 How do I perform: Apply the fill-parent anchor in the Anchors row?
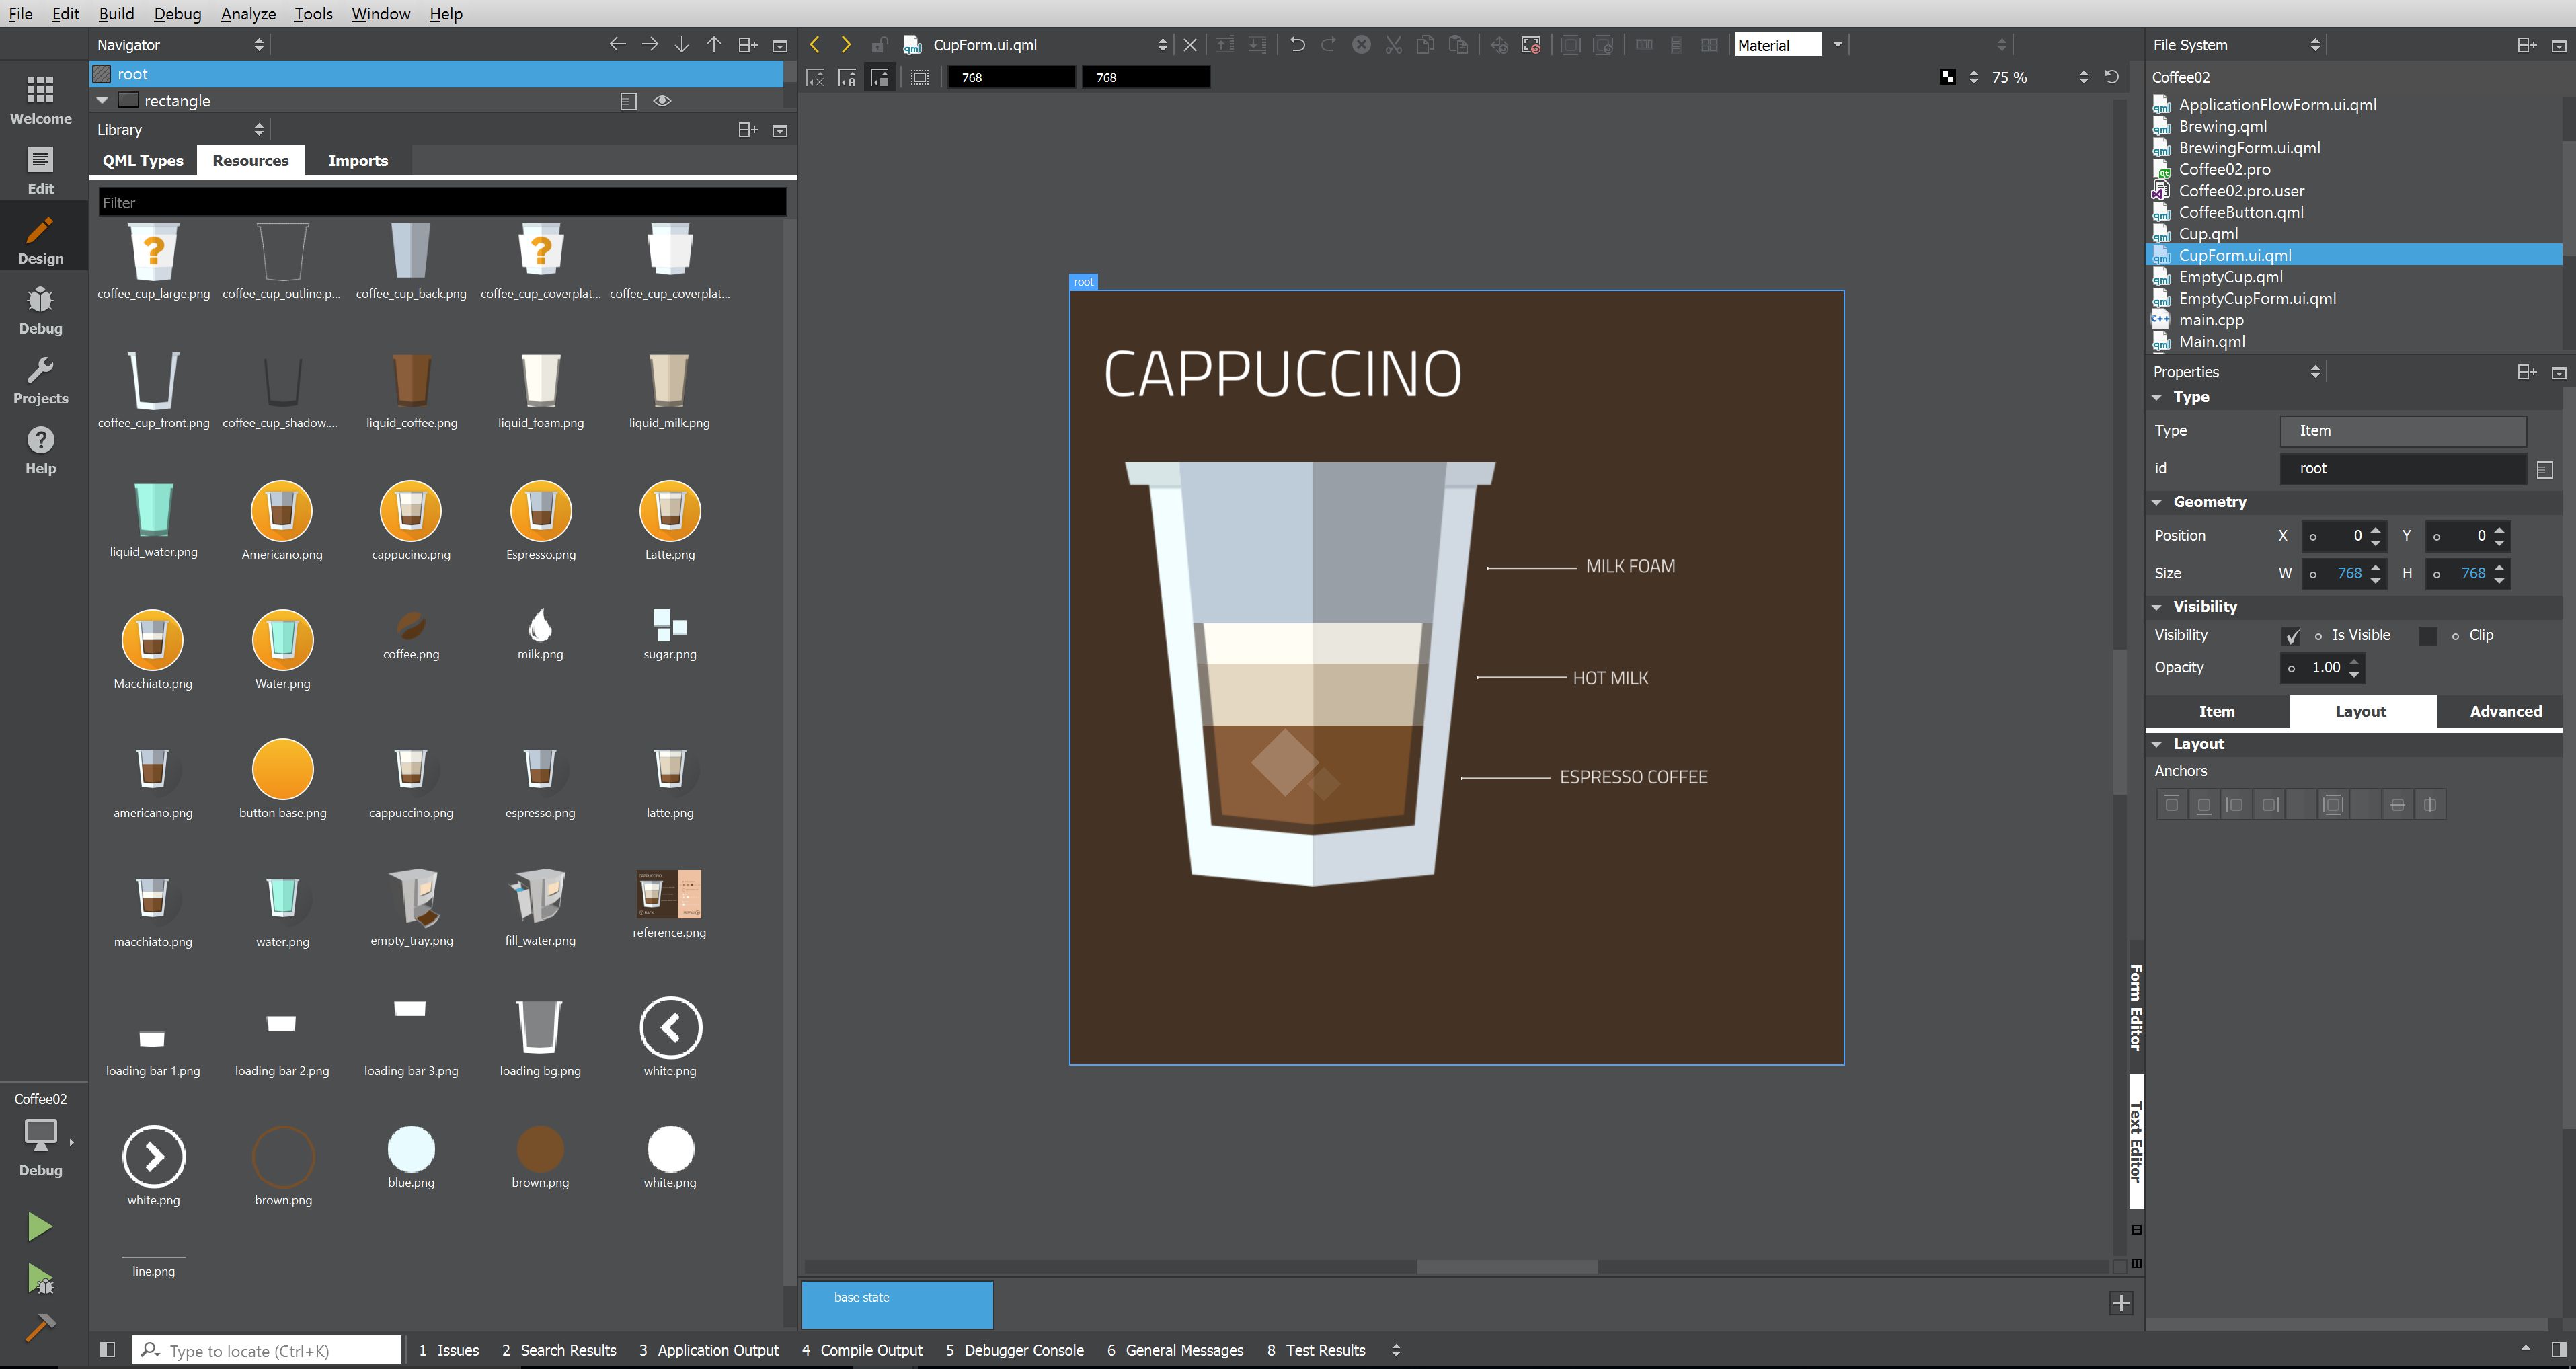(x=2333, y=804)
